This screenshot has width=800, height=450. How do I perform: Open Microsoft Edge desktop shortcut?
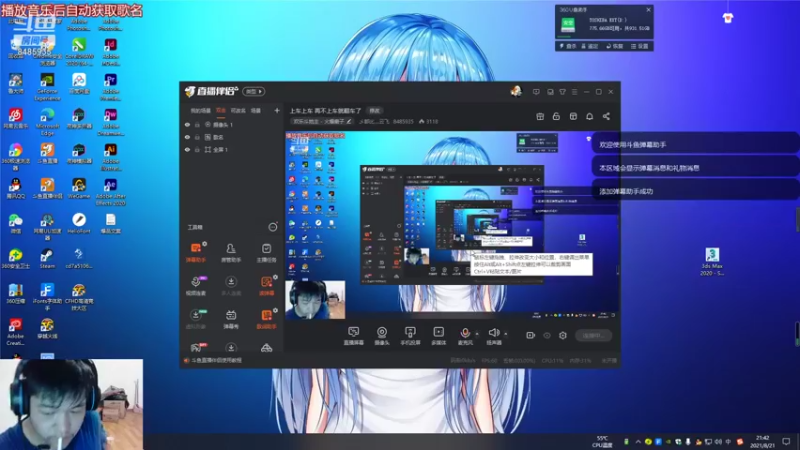47,122
